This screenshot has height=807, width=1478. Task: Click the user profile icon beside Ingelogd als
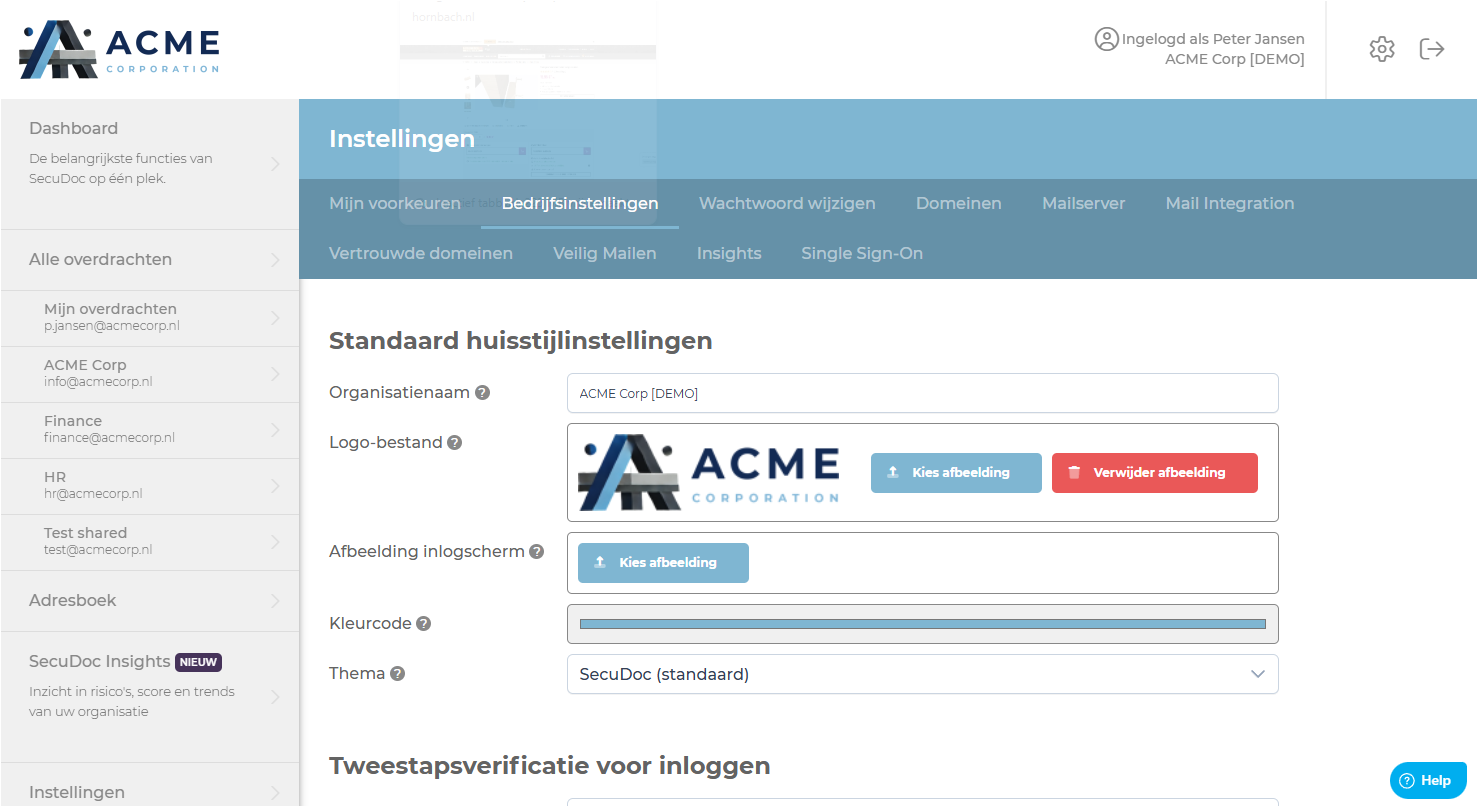click(x=1106, y=39)
